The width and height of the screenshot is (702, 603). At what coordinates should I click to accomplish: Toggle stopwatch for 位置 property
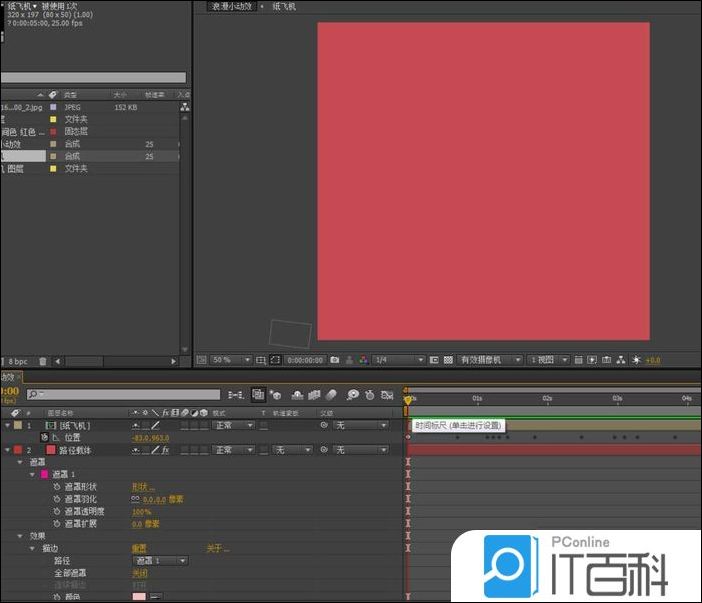[44, 438]
